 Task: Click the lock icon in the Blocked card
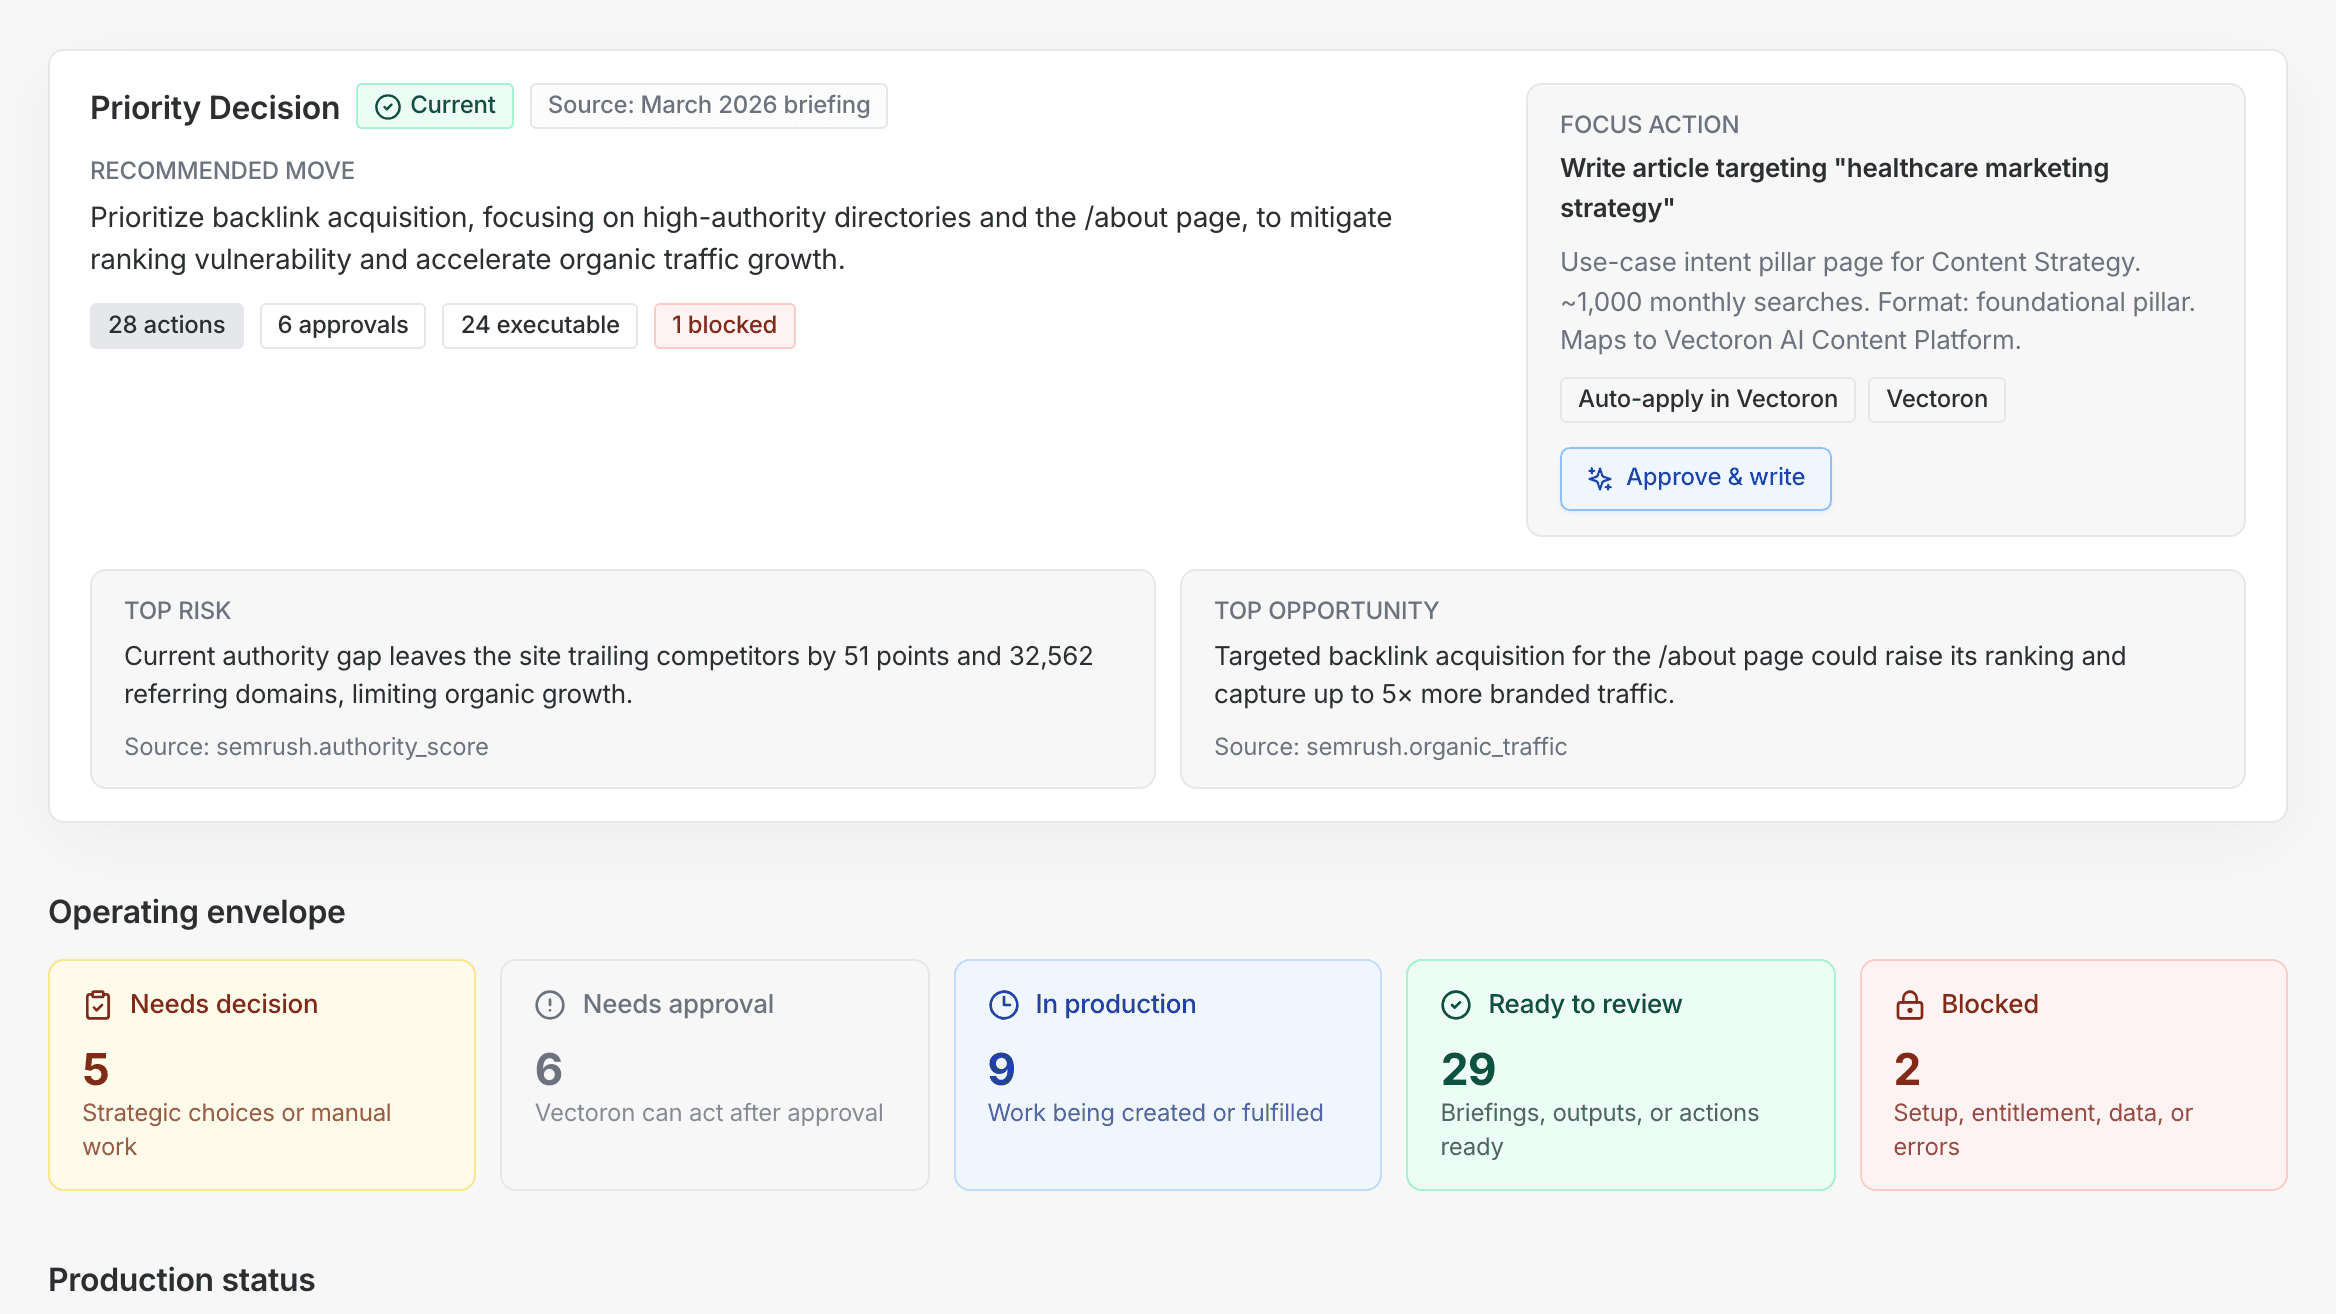tap(1910, 1004)
